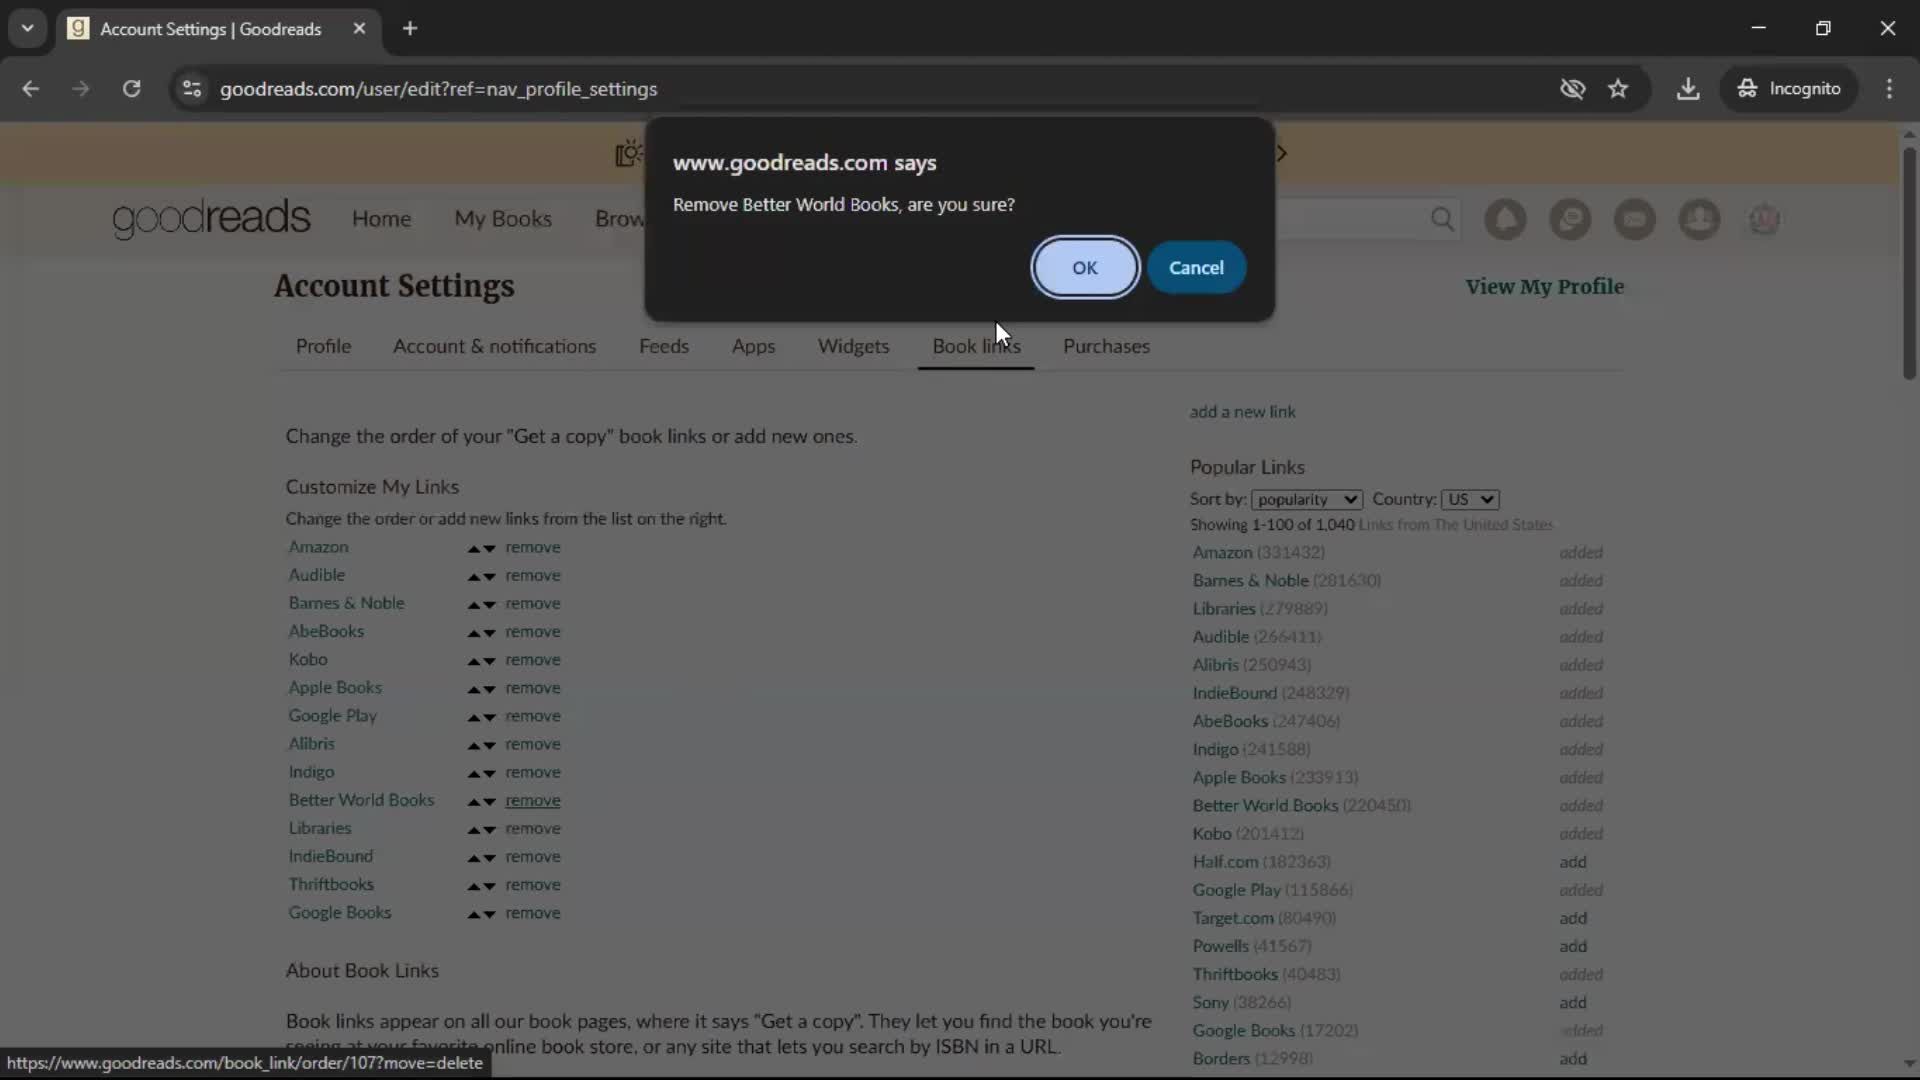Open Alibris in Popular Links list
Viewport: 1920px width, 1080px height.
[x=1215, y=665]
